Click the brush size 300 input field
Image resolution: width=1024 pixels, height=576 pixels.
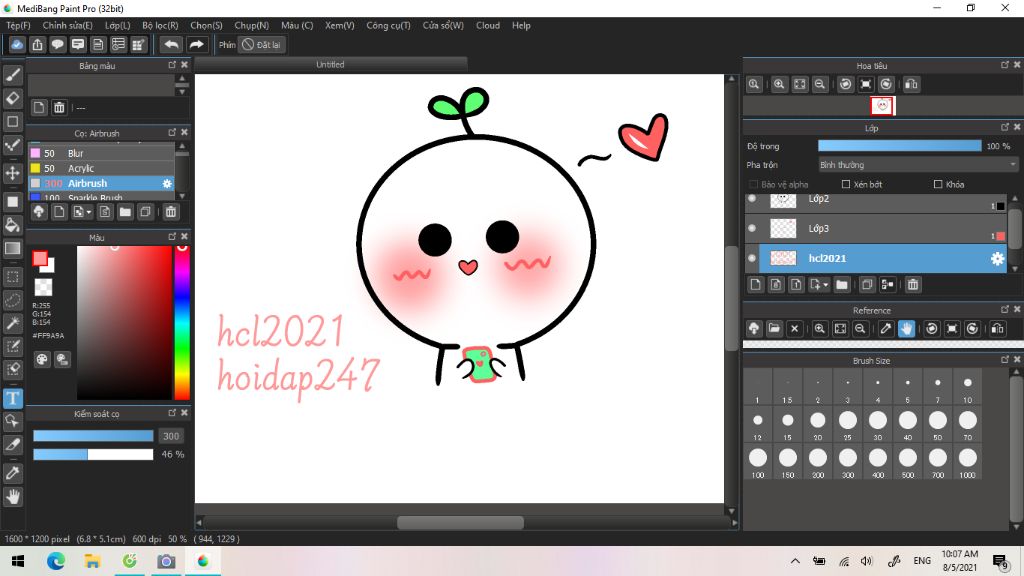[171, 436]
